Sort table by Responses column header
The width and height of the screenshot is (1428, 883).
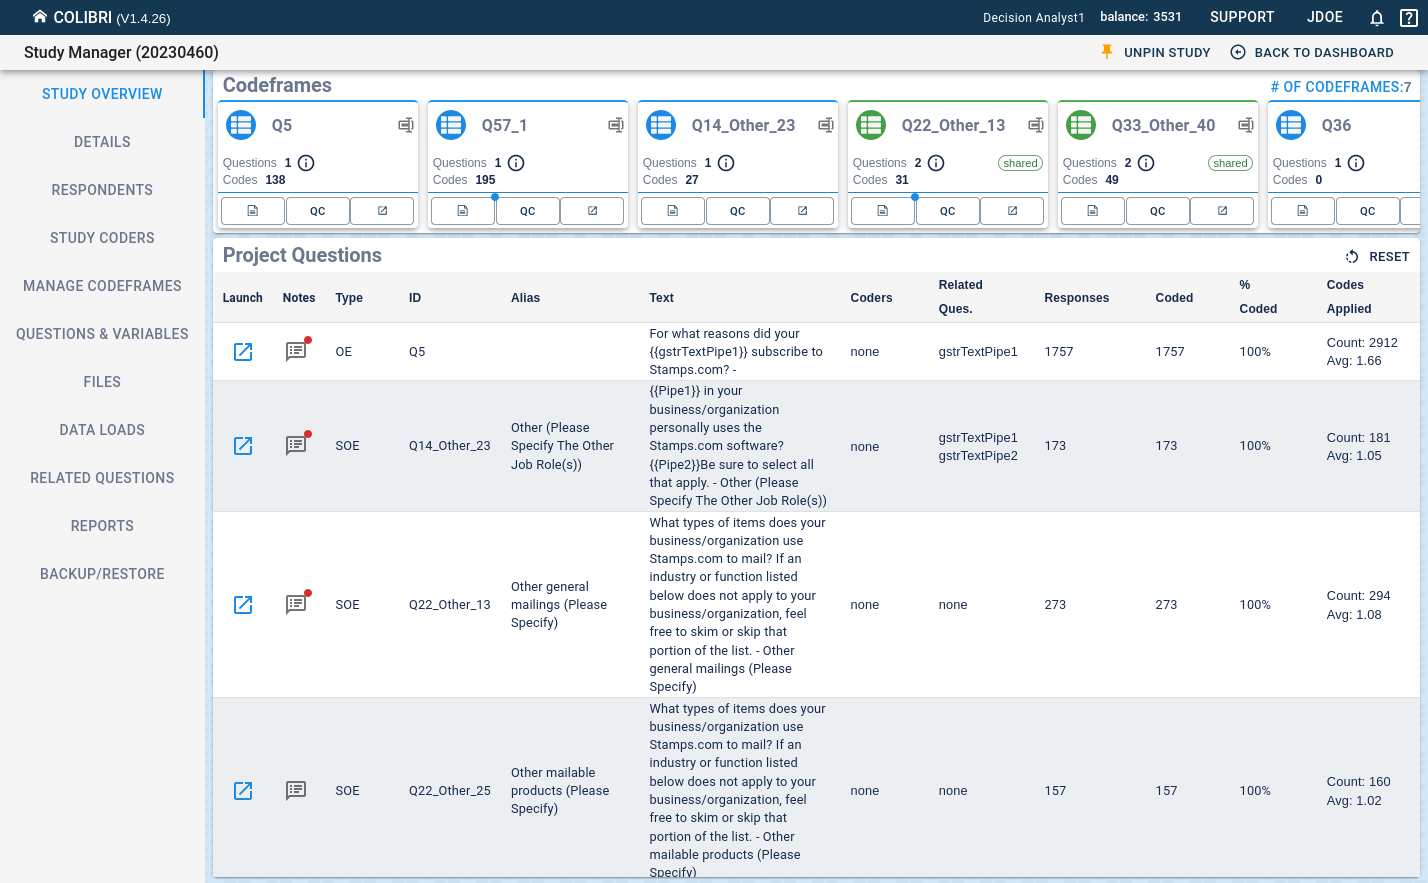(1076, 298)
